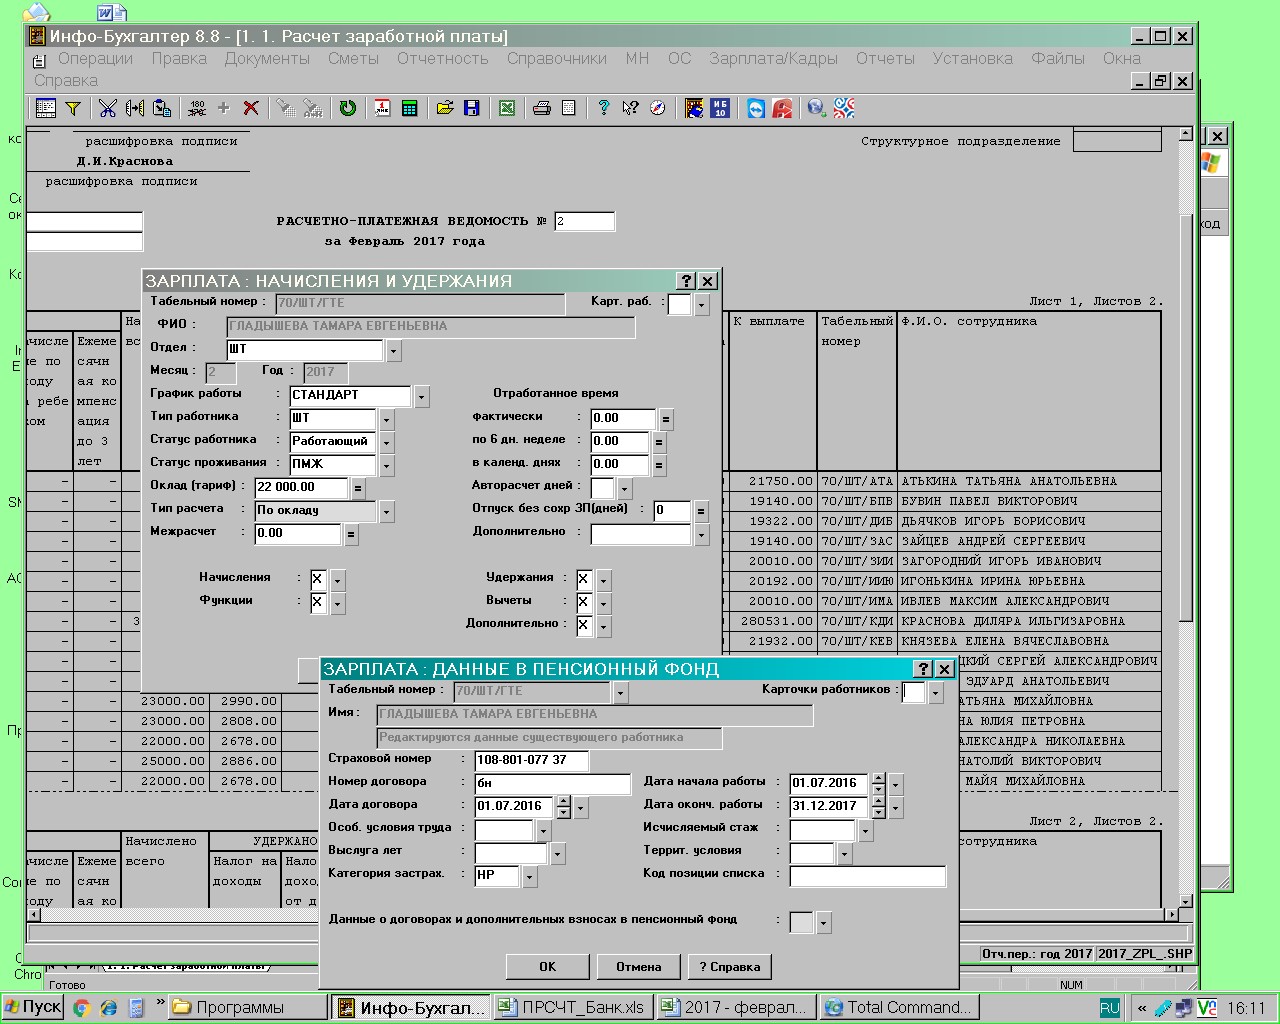The height and width of the screenshot is (1024, 1280).
Task: Click the = button beside Межрасчет
Action: pos(351,535)
